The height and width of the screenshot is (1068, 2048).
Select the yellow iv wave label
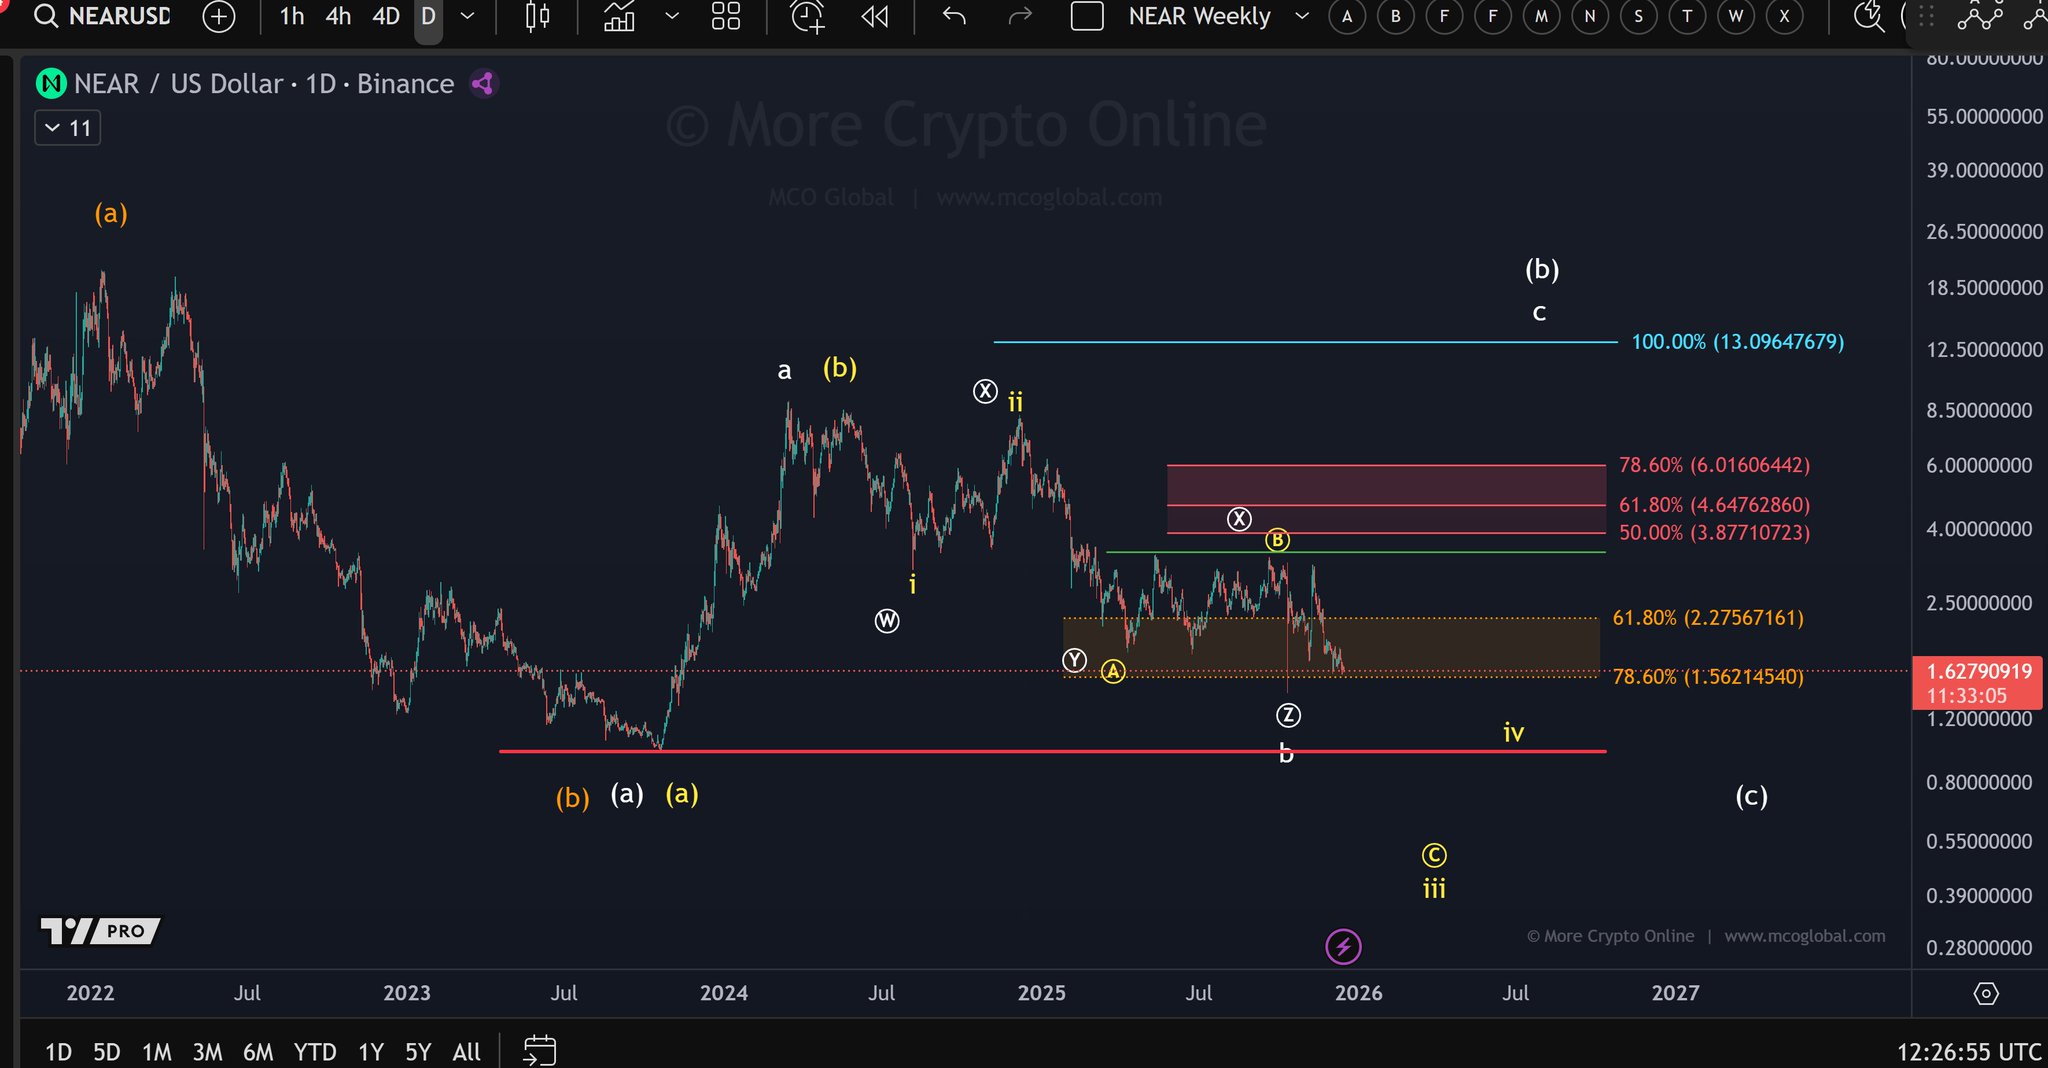coord(1514,733)
